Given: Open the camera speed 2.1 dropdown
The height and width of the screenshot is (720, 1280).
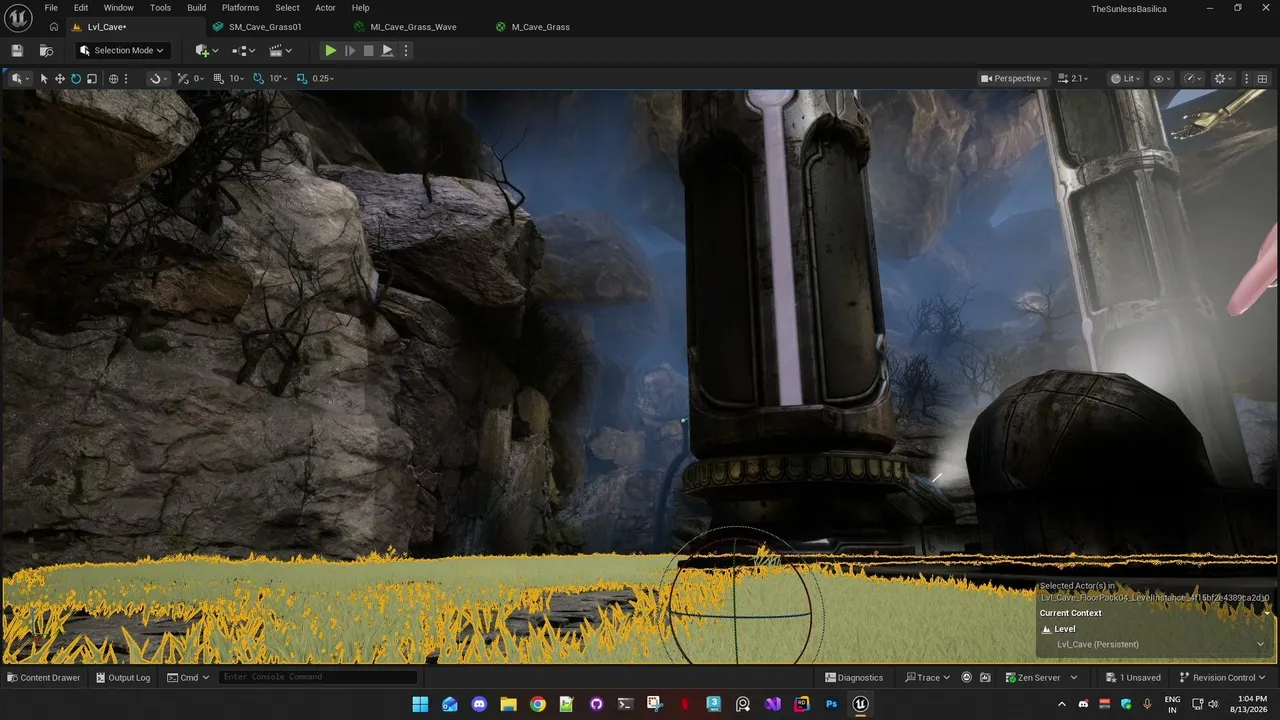Looking at the screenshot, I should (x=1074, y=78).
